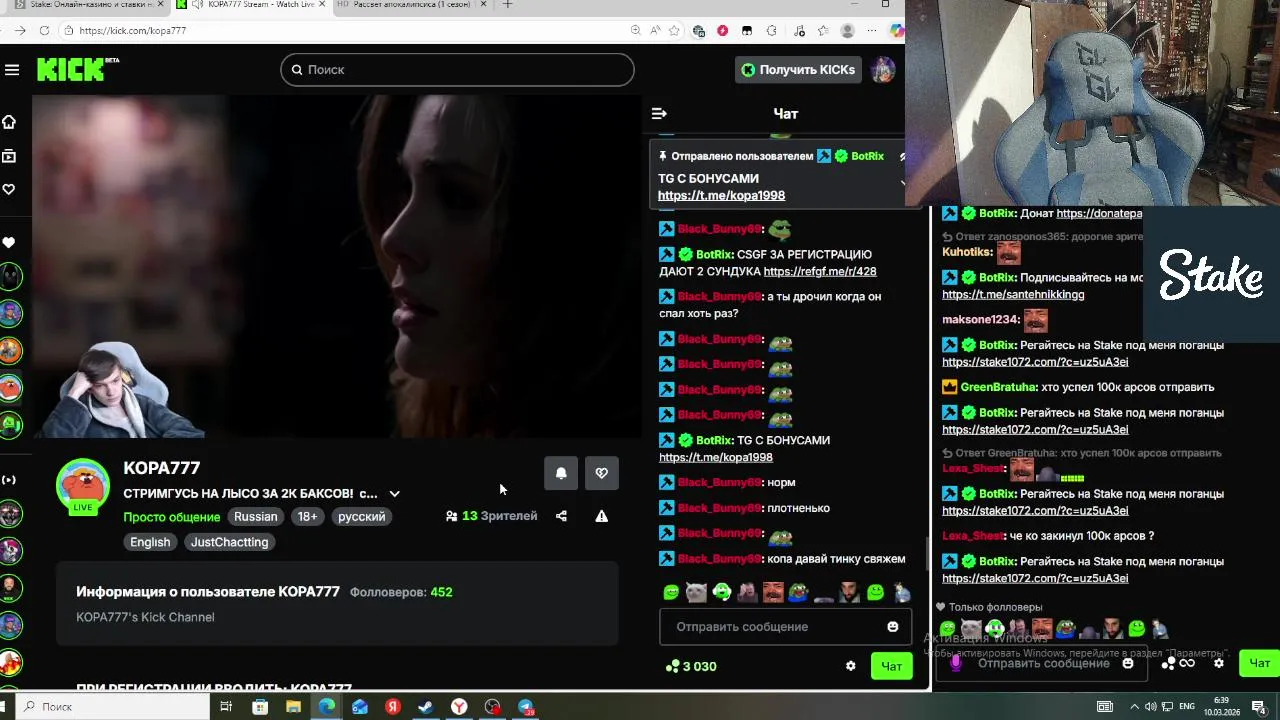
Task: Open Task View on taskbar
Action: click(226, 707)
